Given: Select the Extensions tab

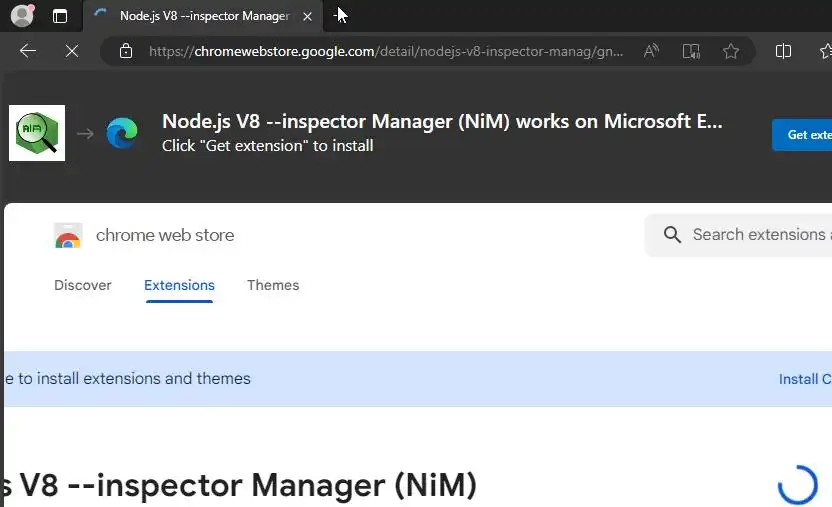Looking at the screenshot, I should coord(179,285).
